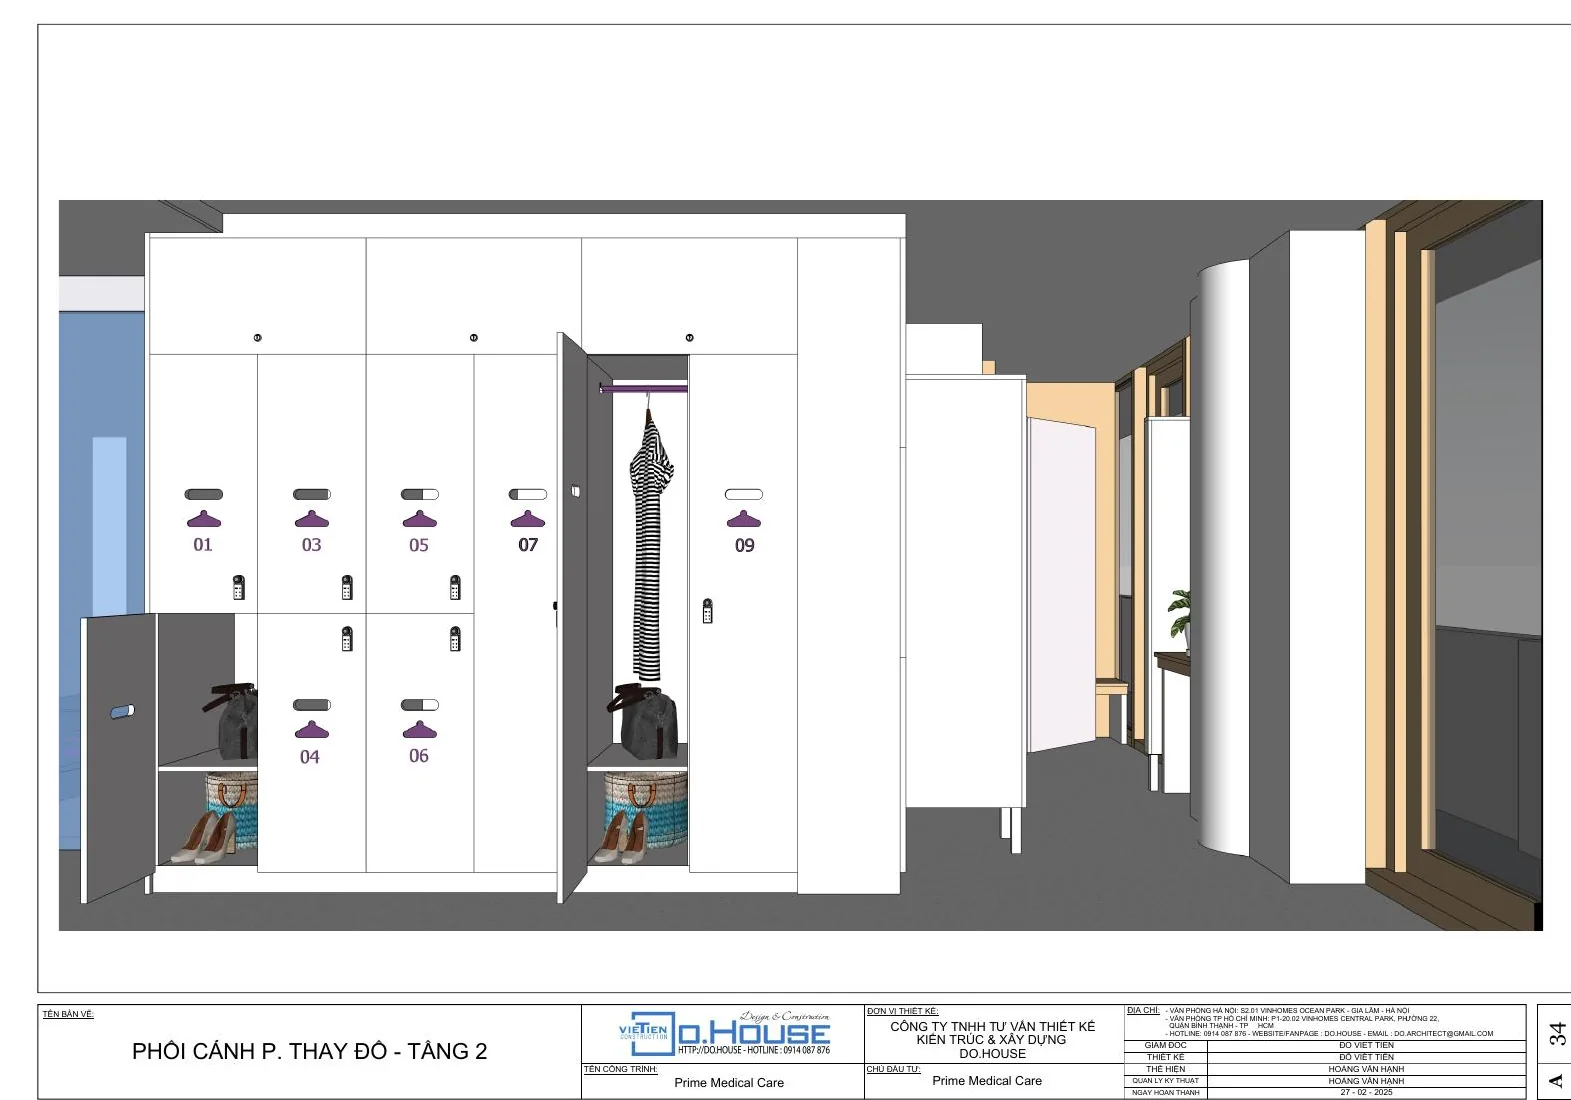Click the THỂ HIỆN row label
Screen dimensions: 1571x1100
(x=1166, y=1069)
